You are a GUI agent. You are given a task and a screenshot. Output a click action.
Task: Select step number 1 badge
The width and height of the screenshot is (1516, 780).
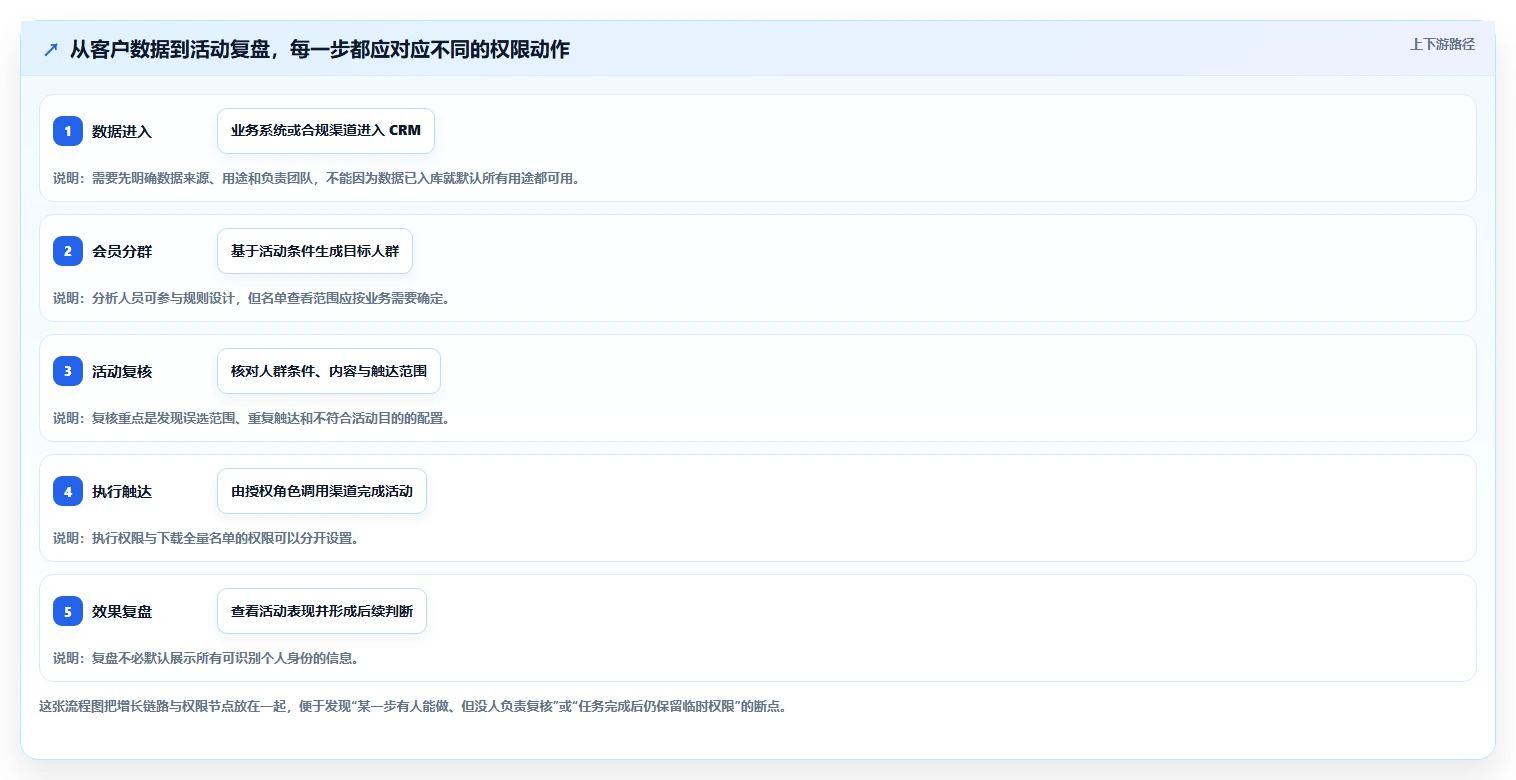tap(68, 131)
